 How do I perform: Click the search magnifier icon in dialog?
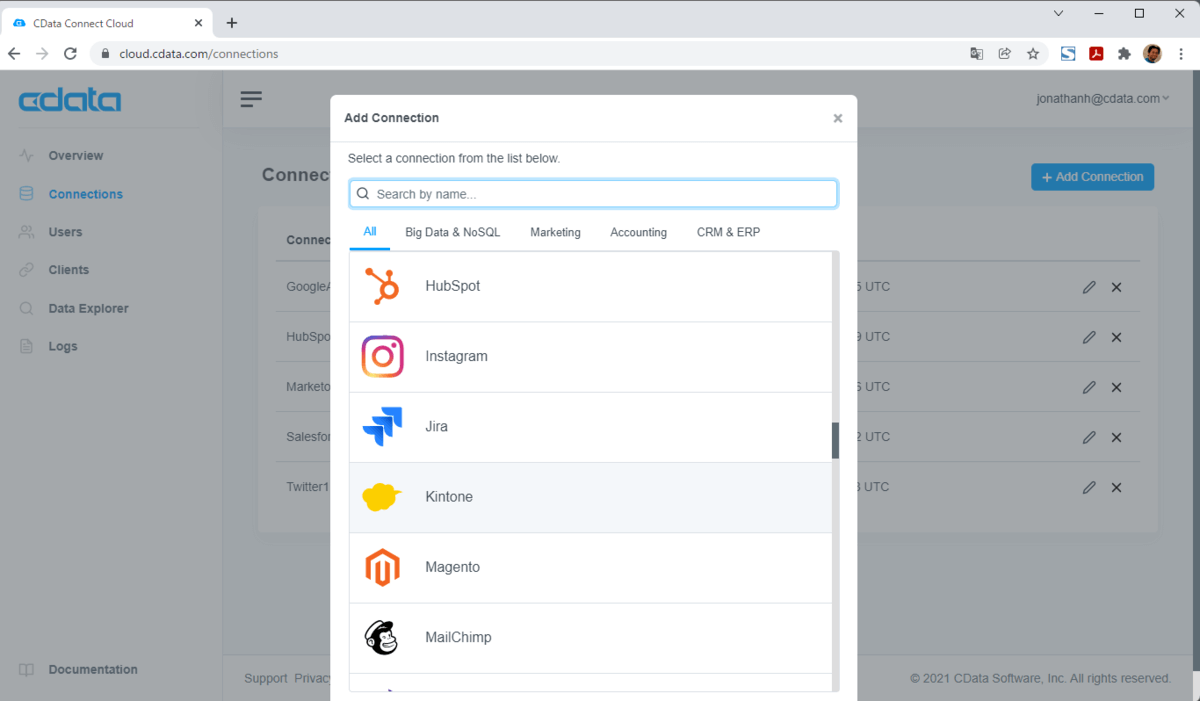pos(363,194)
